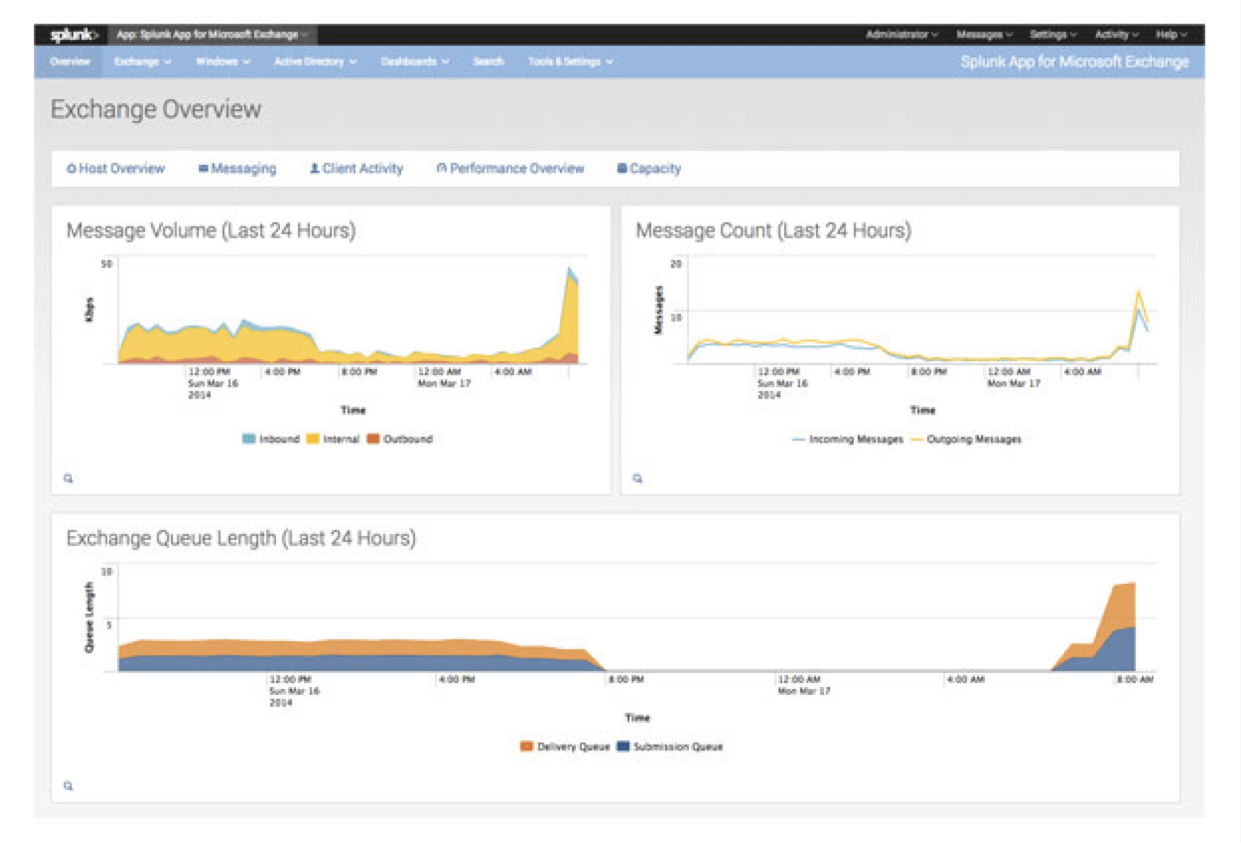Toggle Submission Queue legend entry
This screenshot has width=1241, height=844.
(x=670, y=747)
